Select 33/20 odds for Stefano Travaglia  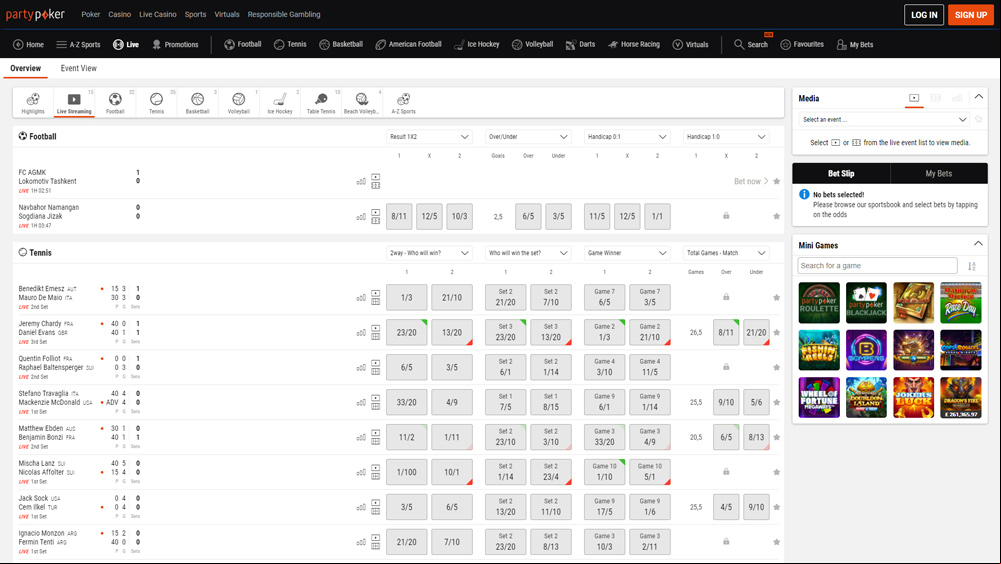point(407,402)
